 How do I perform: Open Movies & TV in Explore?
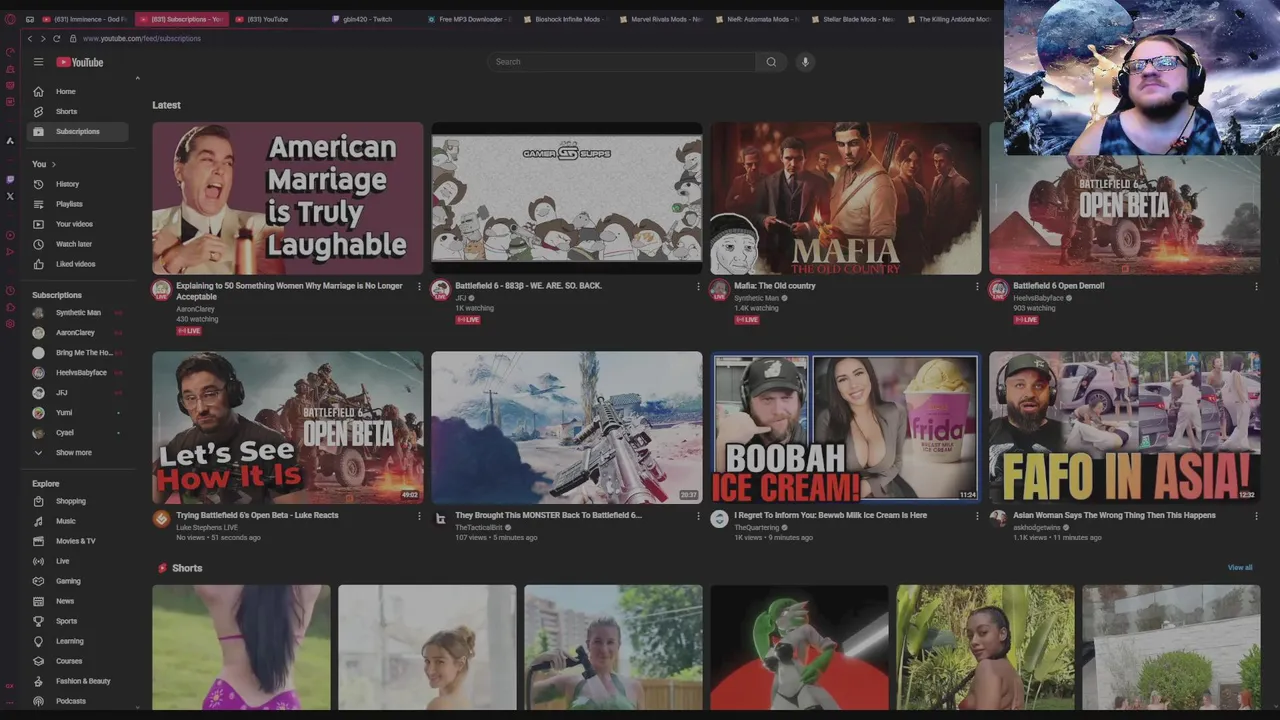[x=78, y=541]
